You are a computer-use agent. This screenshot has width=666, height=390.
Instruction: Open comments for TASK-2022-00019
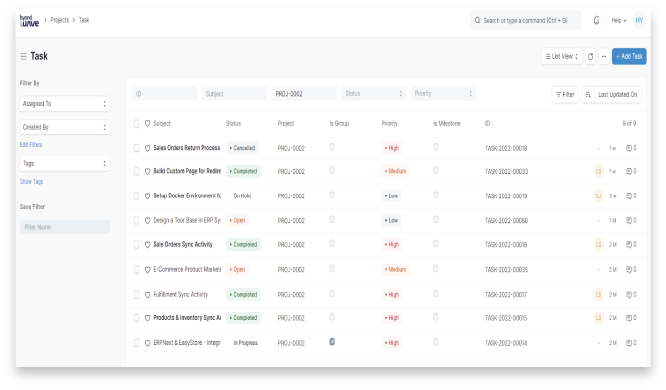[x=631, y=196]
